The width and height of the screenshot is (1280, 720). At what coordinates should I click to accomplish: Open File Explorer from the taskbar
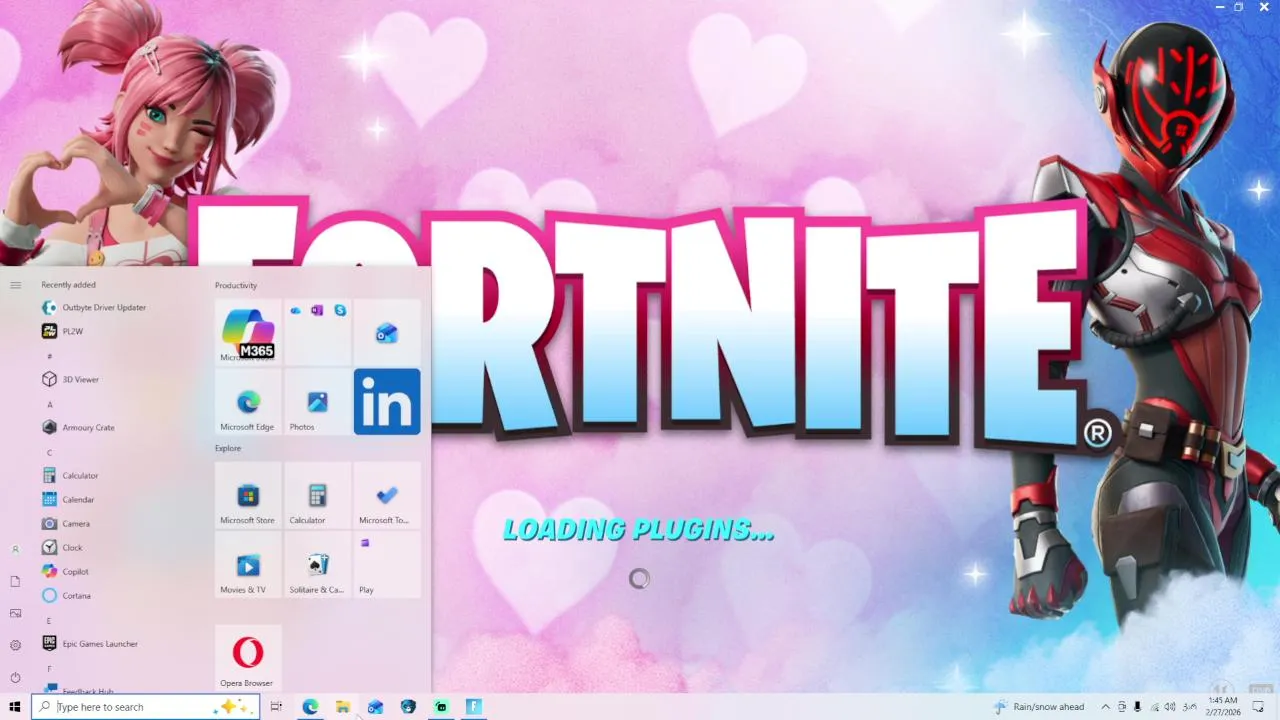342,707
